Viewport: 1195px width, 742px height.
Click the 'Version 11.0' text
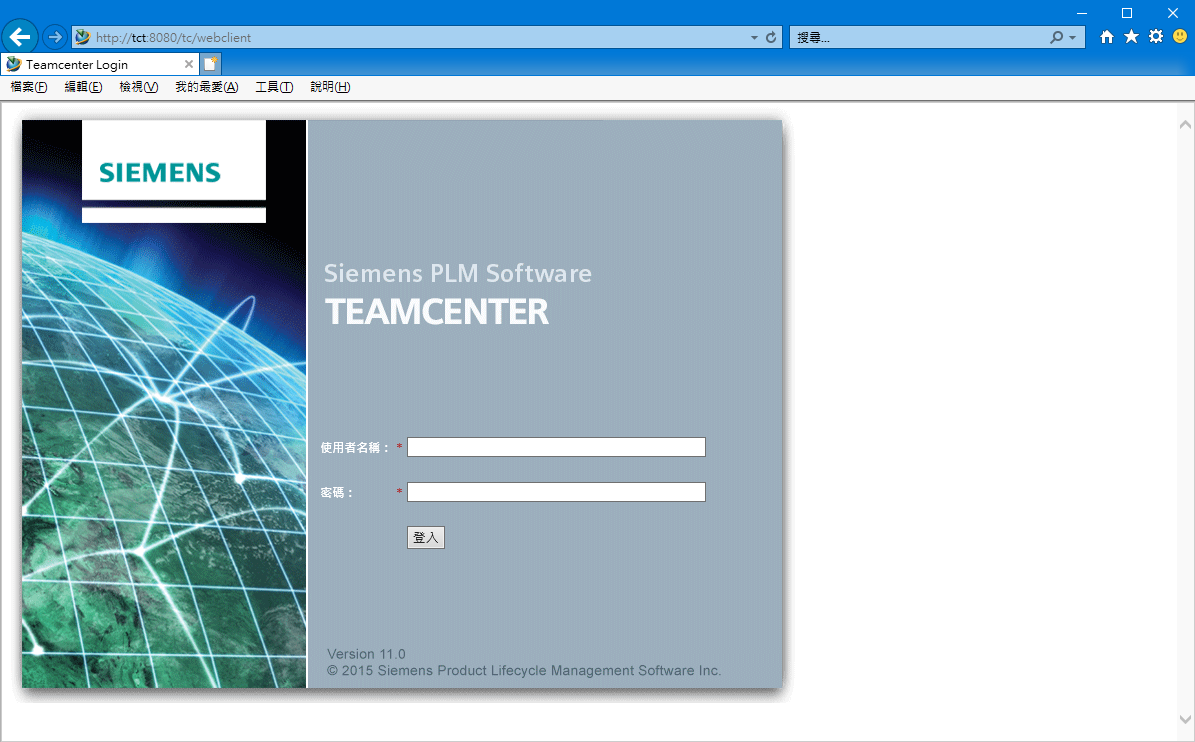(x=366, y=654)
